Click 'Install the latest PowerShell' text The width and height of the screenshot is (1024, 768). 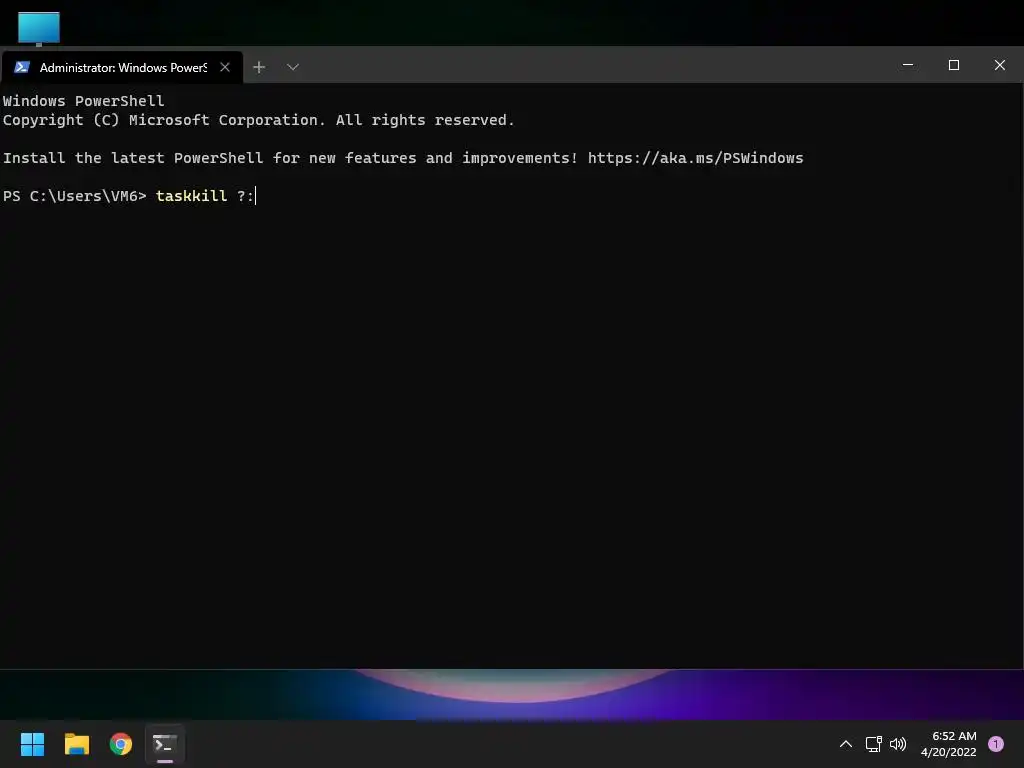(x=133, y=158)
